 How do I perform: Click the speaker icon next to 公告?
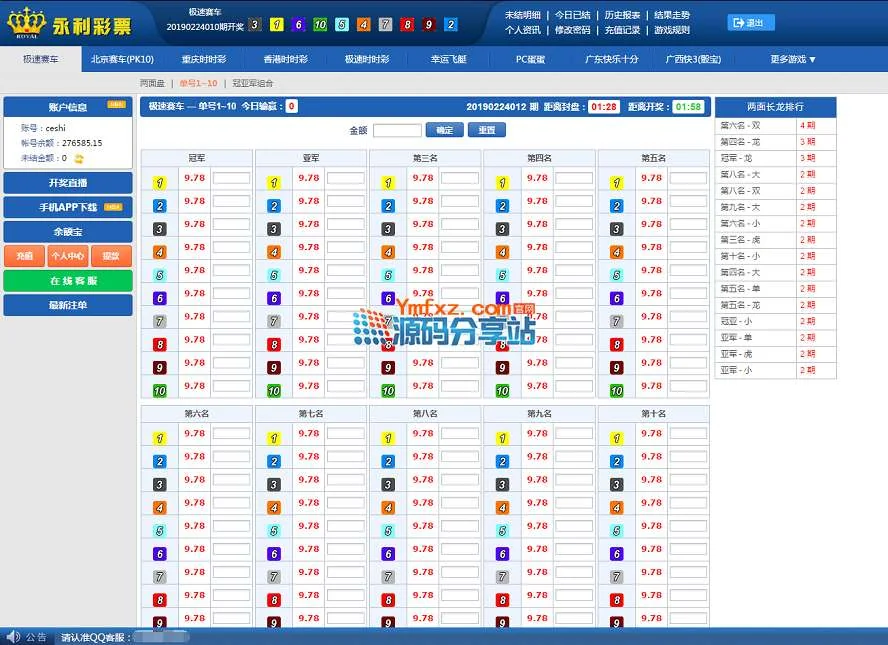[13, 637]
